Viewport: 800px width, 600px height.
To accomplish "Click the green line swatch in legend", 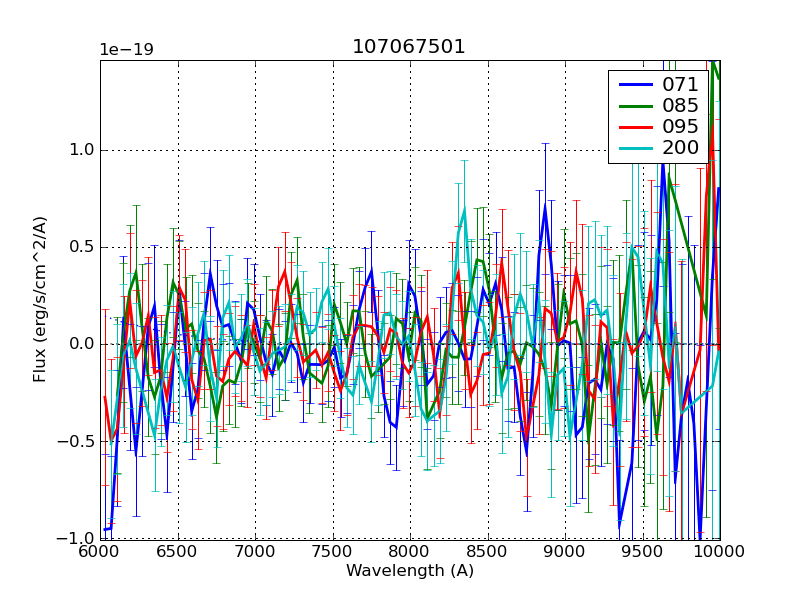I will pyautogui.click(x=636, y=106).
